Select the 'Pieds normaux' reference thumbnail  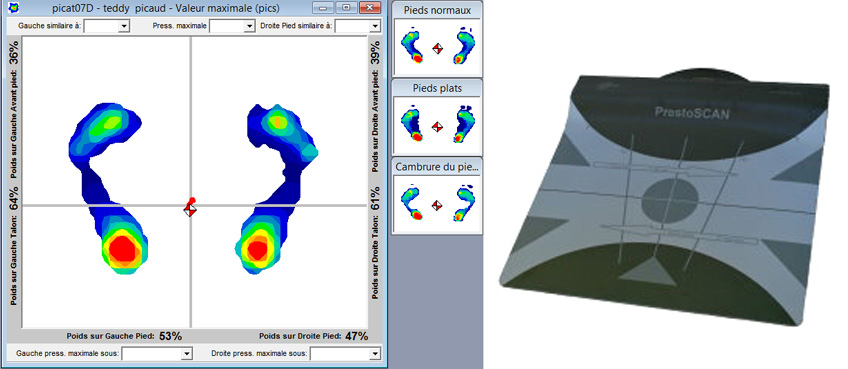(x=438, y=47)
